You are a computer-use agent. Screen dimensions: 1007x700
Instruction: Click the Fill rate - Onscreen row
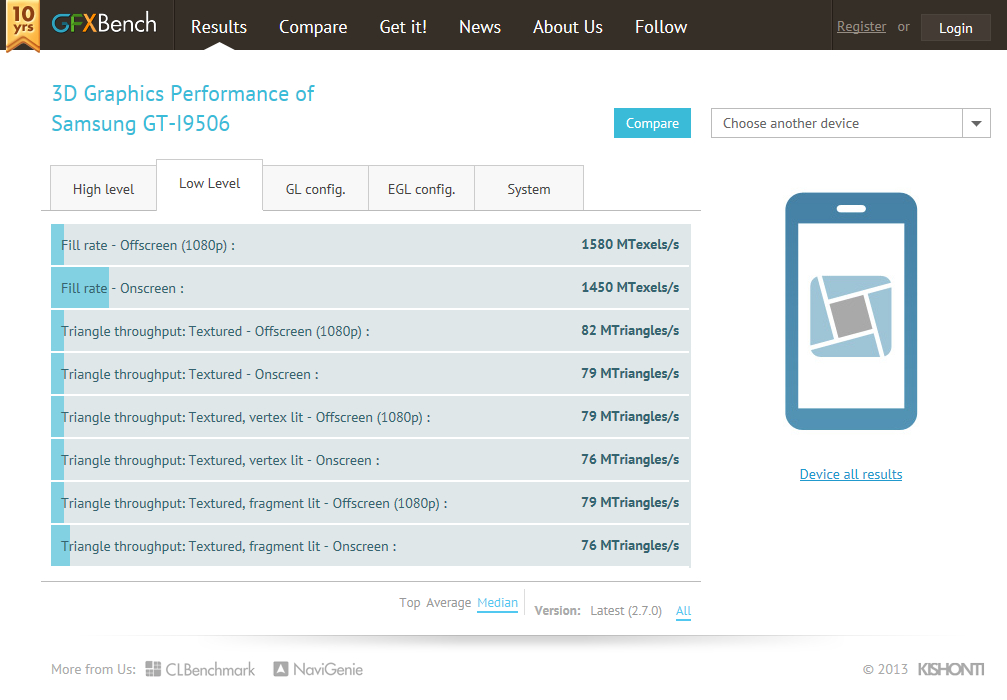click(371, 288)
